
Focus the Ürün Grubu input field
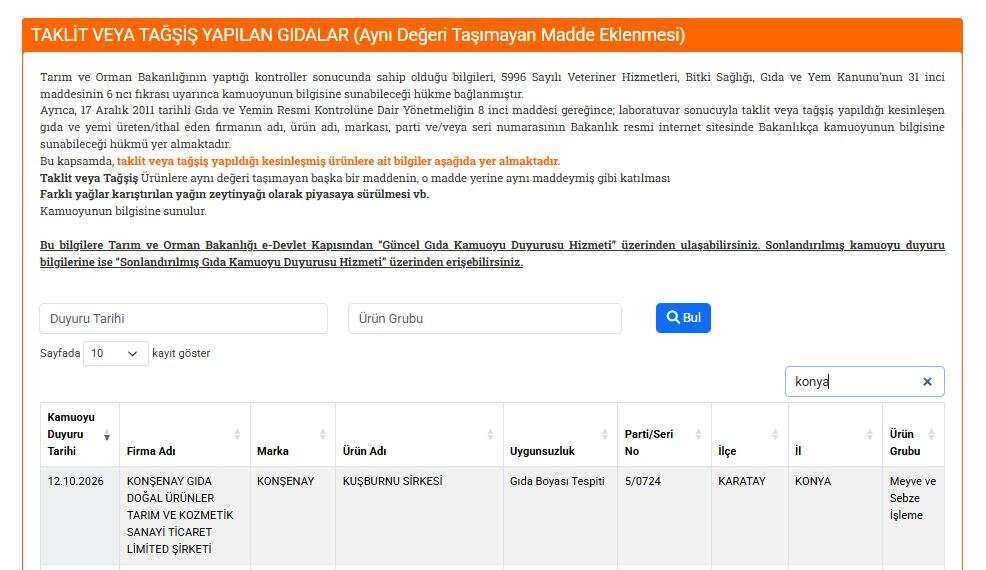485,318
